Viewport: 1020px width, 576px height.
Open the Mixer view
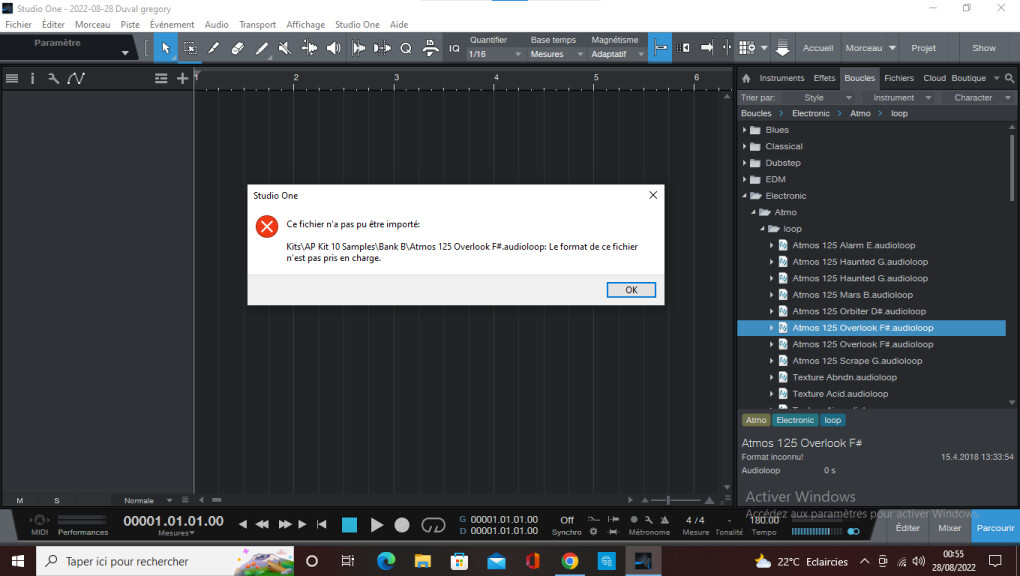949,528
